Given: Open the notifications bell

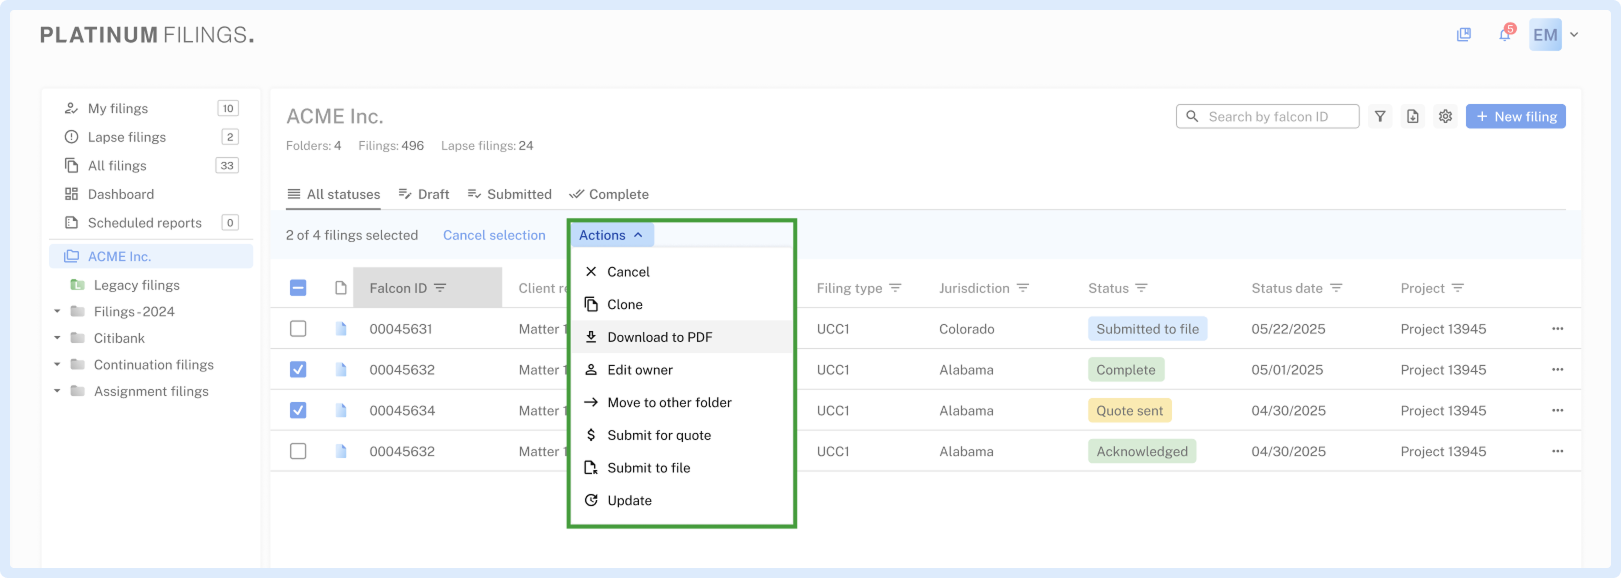Looking at the screenshot, I should (x=1505, y=35).
